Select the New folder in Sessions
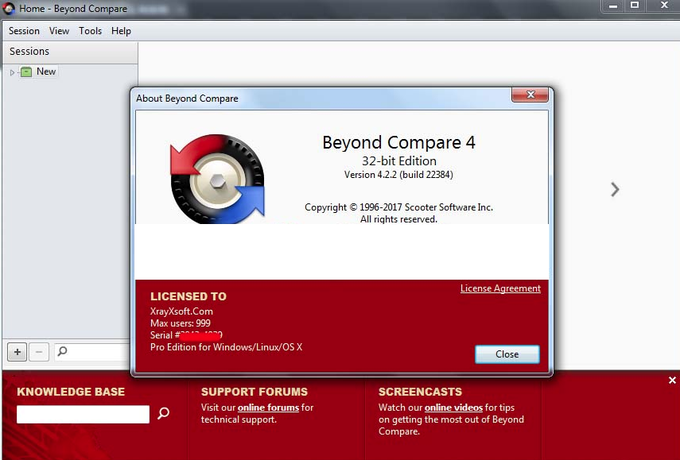This screenshot has width=680, height=460. click(46, 72)
